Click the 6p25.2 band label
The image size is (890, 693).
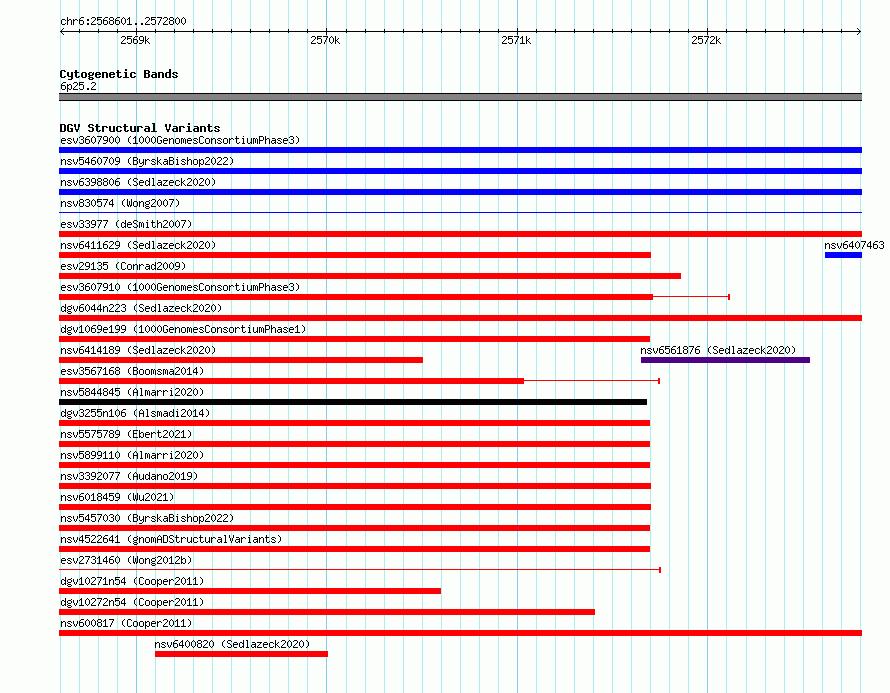pos(78,86)
